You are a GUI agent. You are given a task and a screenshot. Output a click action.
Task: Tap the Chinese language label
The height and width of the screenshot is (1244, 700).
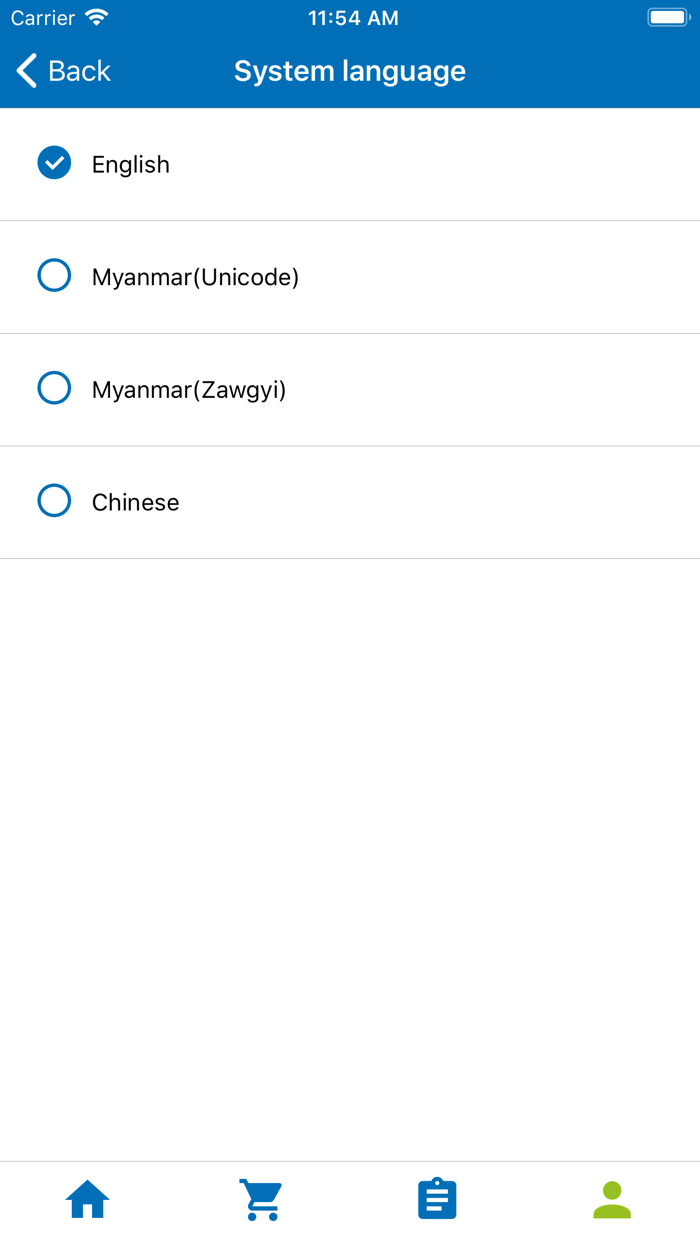point(135,501)
